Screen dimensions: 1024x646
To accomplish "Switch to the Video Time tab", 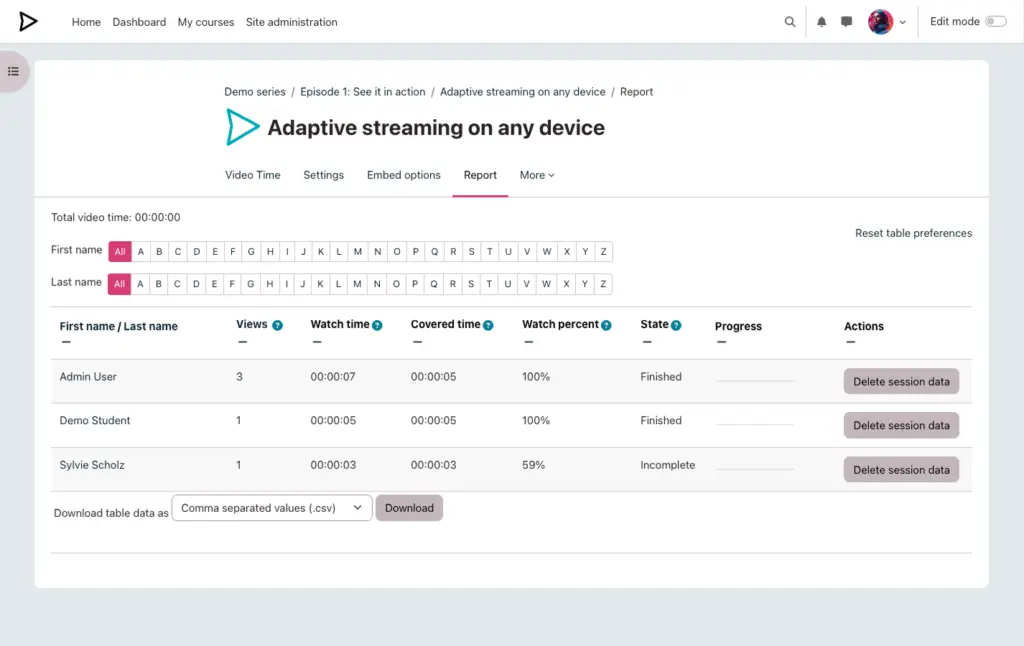I will coord(253,175).
